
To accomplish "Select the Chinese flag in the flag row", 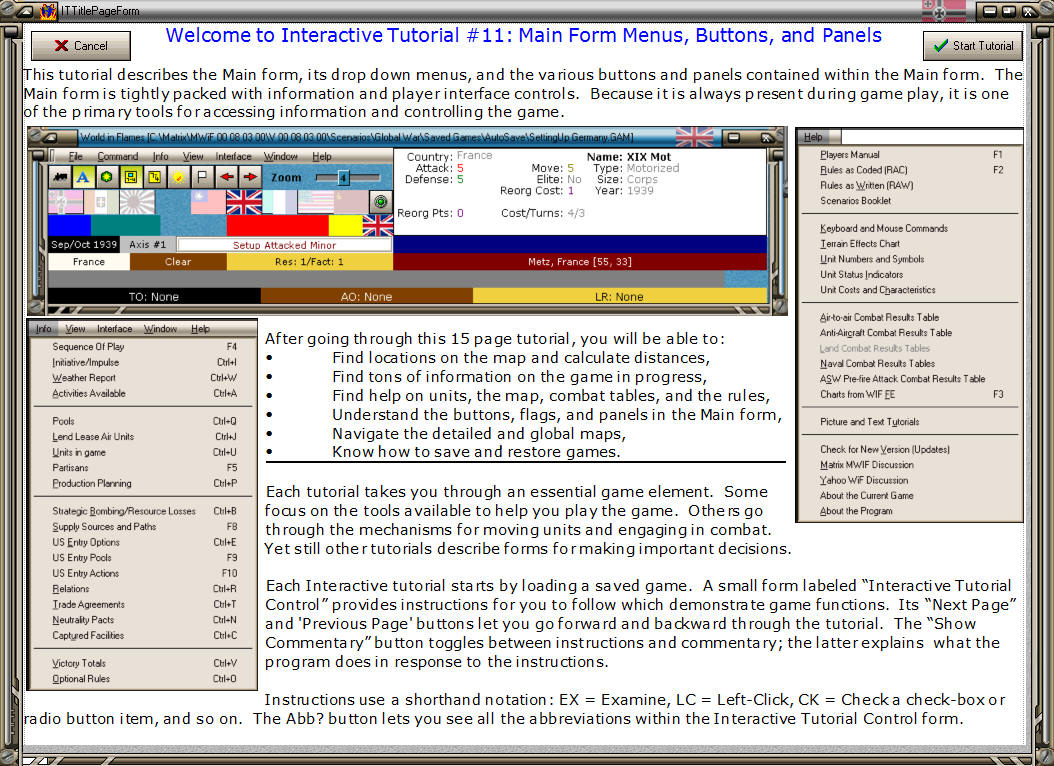I will [x=208, y=202].
